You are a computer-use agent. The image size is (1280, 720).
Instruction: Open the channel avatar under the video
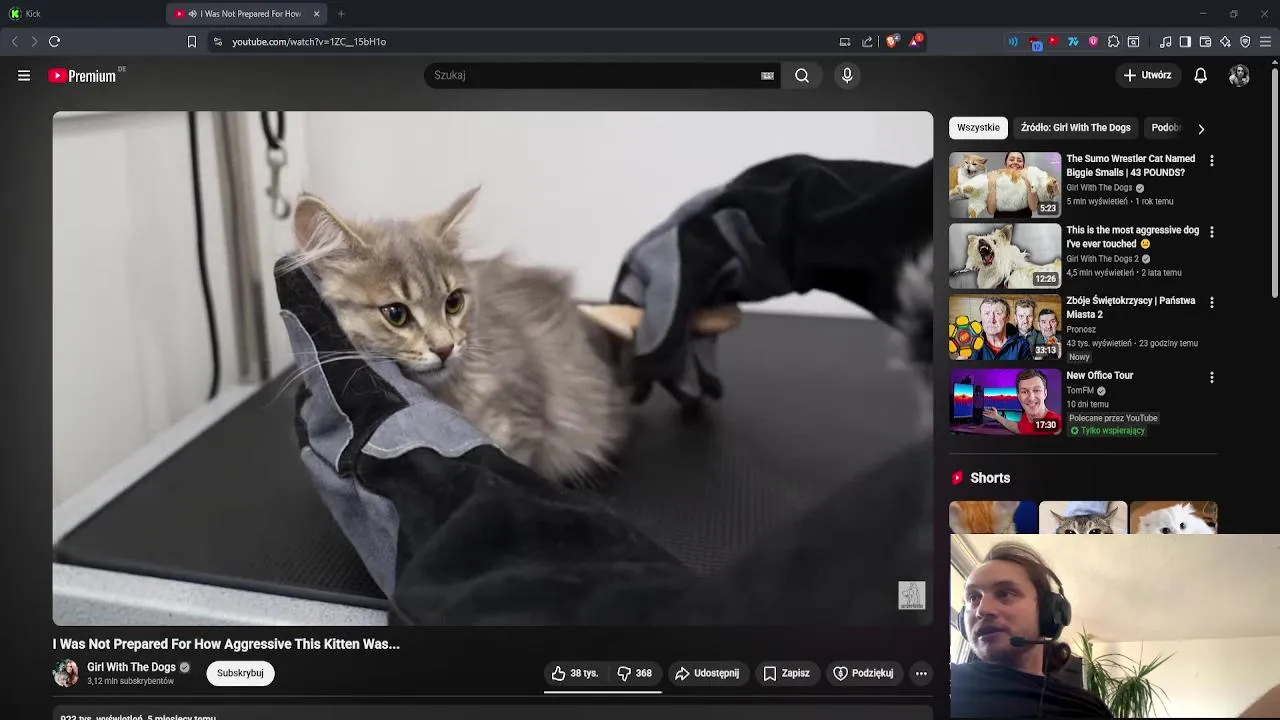tap(66, 673)
